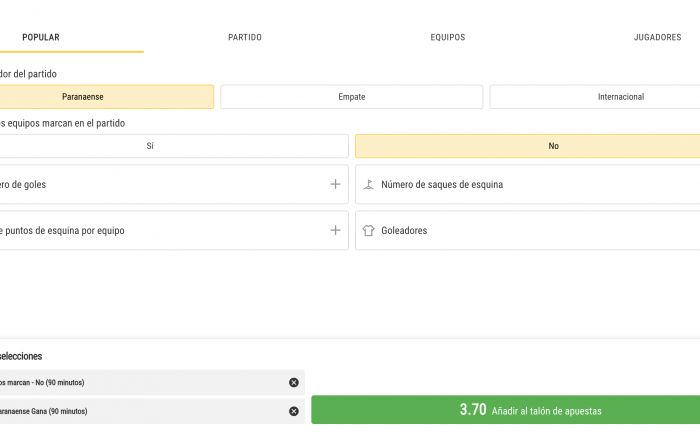Click the corner flag icon
700x441 pixels.
click(x=368, y=184)
